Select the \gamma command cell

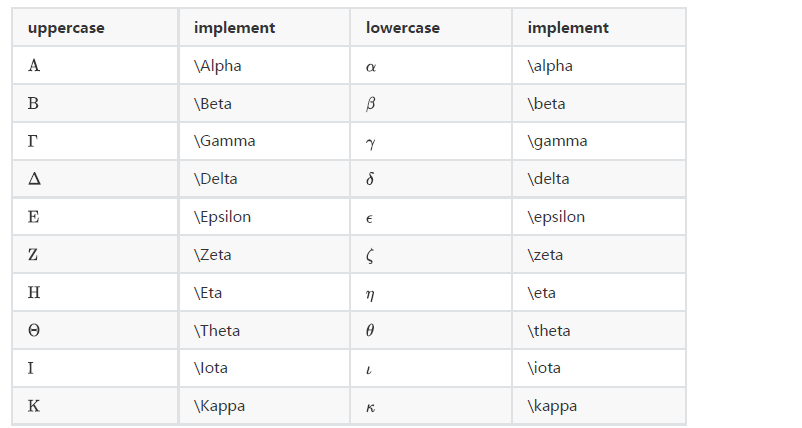(557, 141)
